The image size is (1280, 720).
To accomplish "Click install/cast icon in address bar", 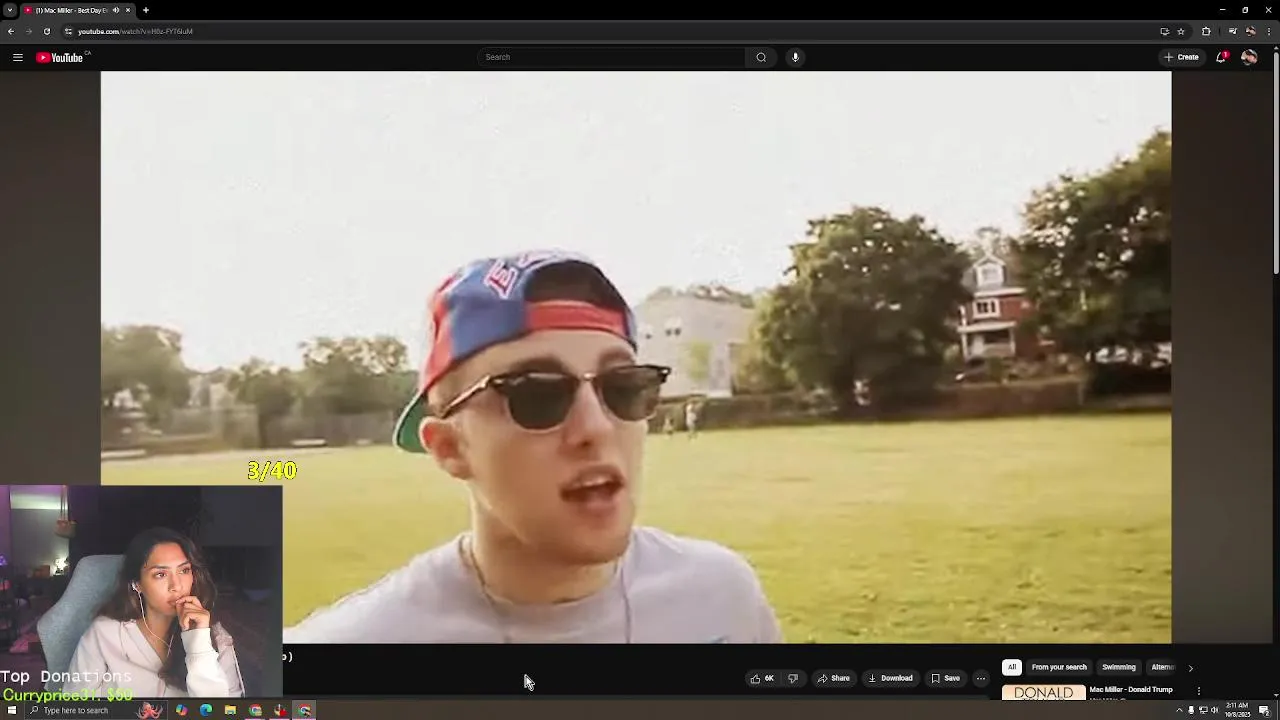I will (x=1164, y=31).
